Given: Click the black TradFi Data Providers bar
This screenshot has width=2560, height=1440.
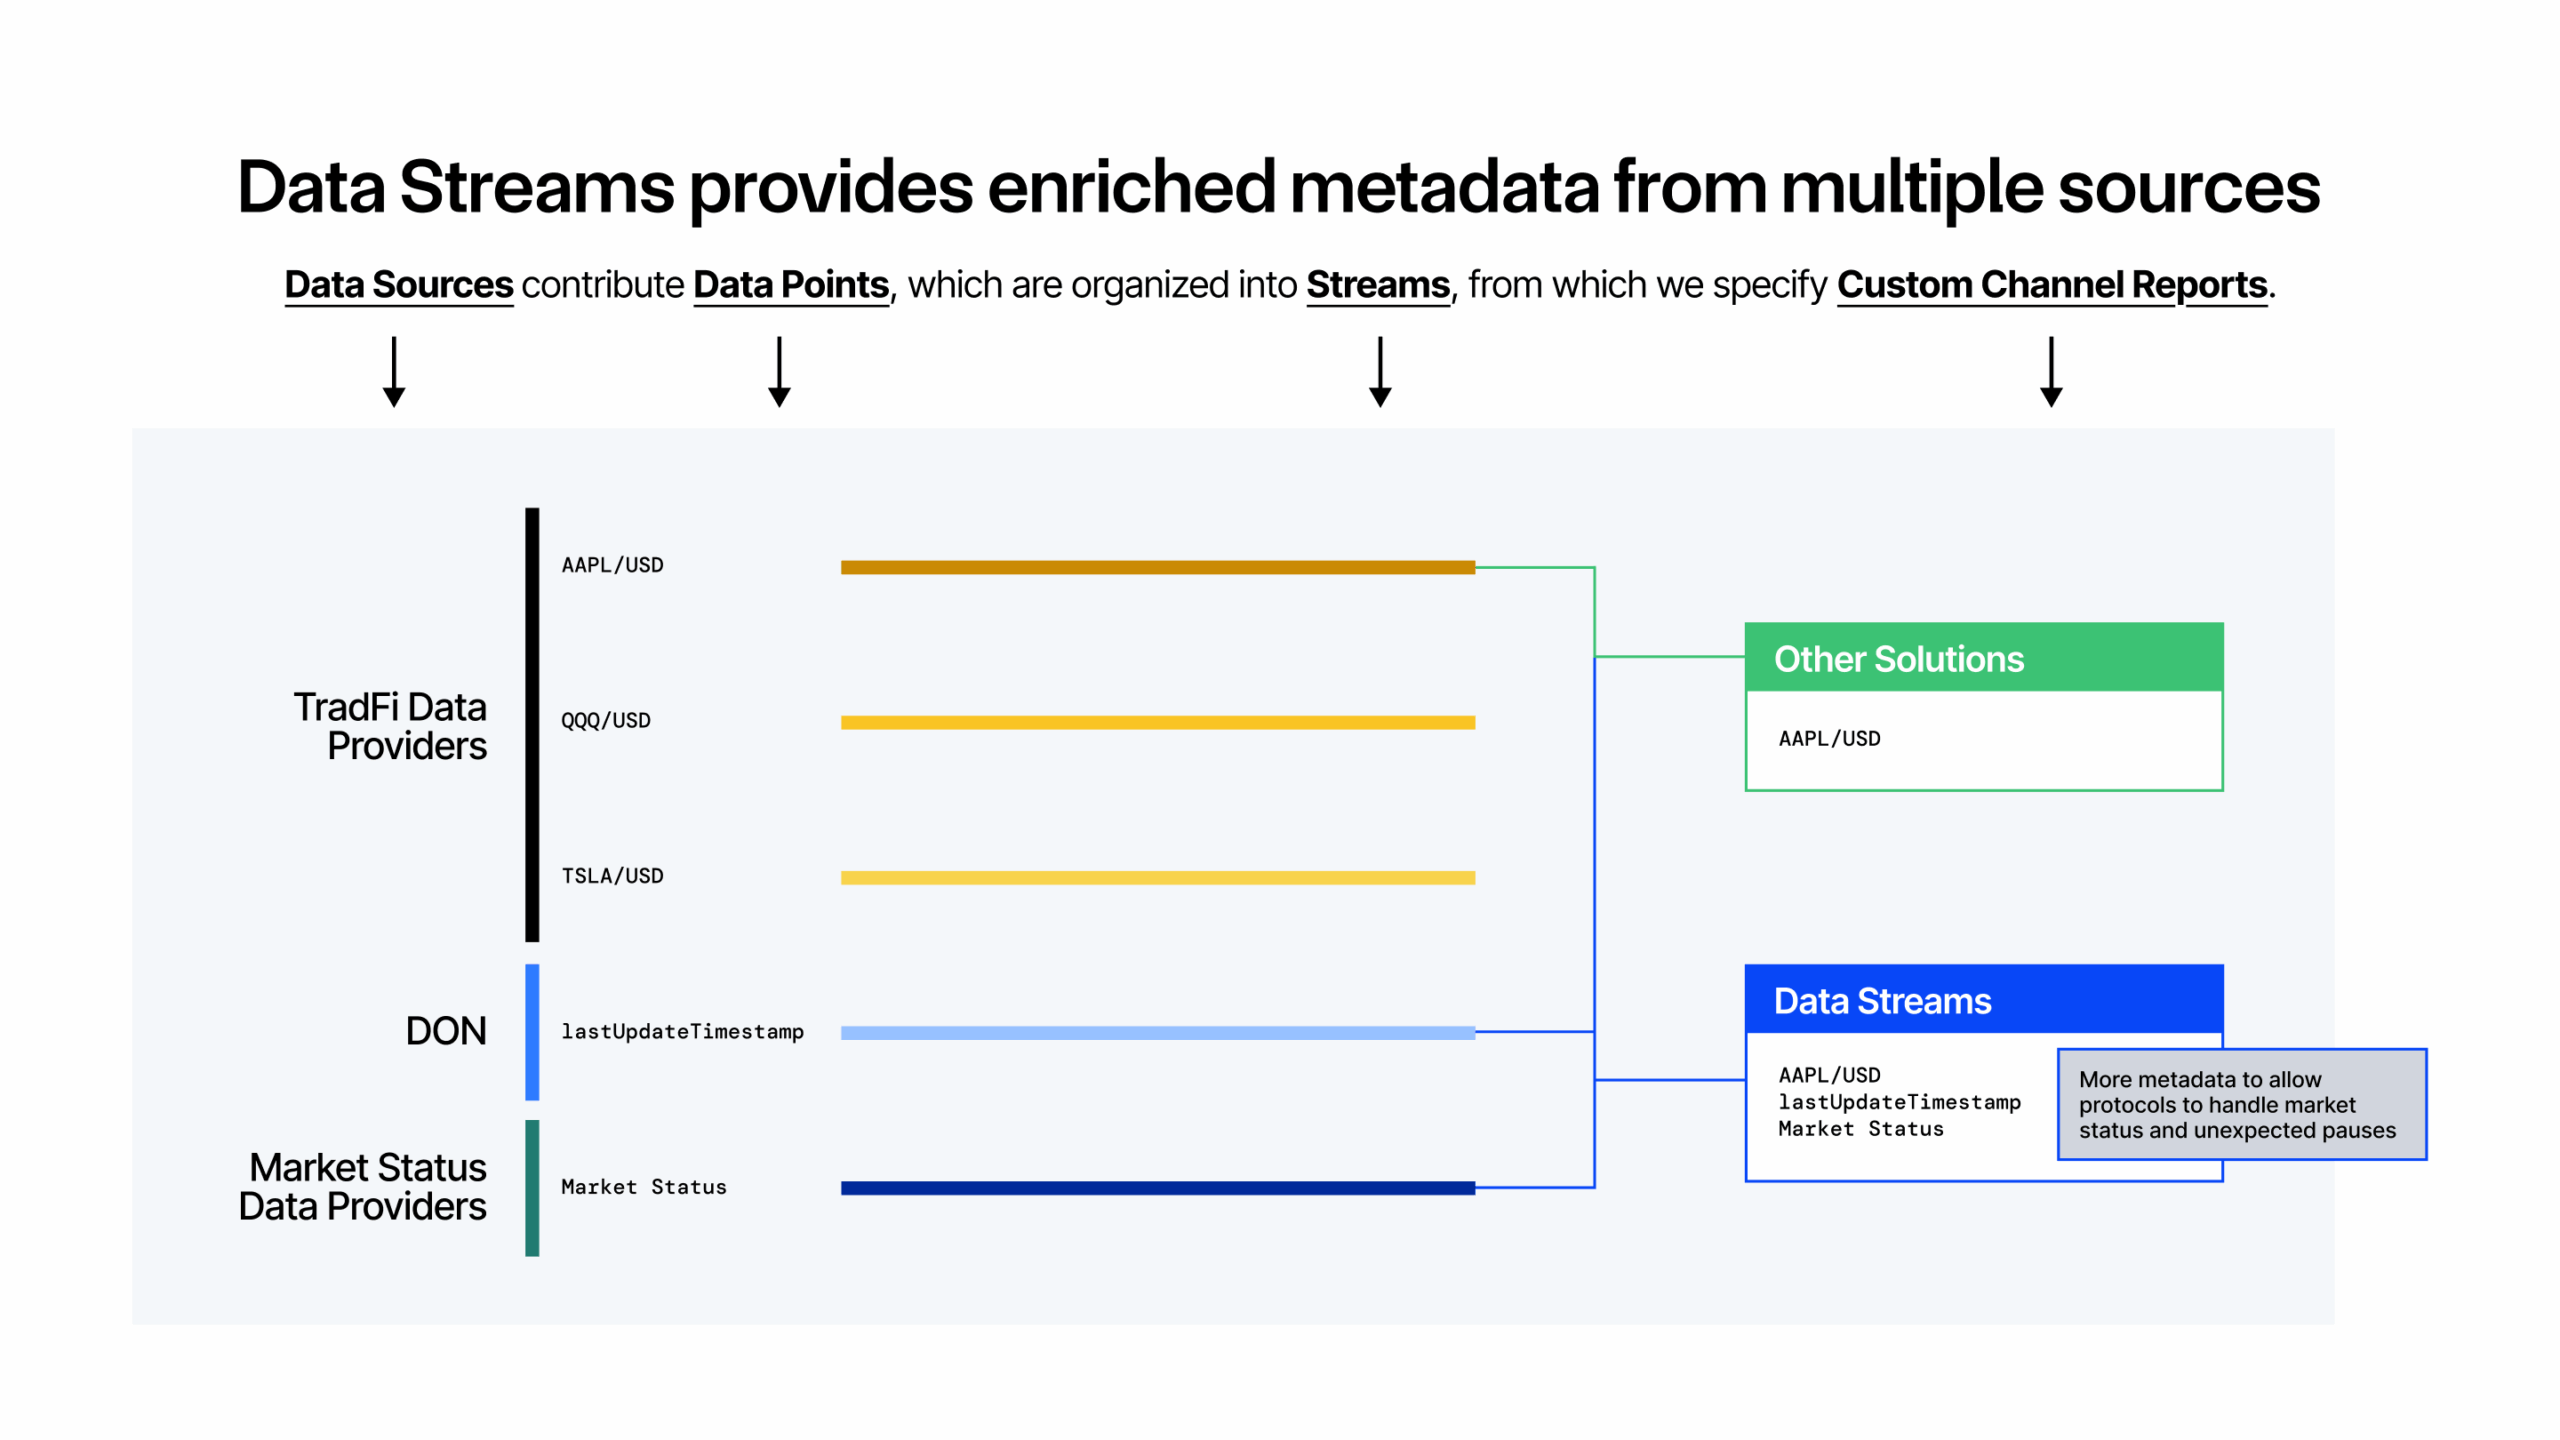Looking at the screenshot, I should point(532,724).
